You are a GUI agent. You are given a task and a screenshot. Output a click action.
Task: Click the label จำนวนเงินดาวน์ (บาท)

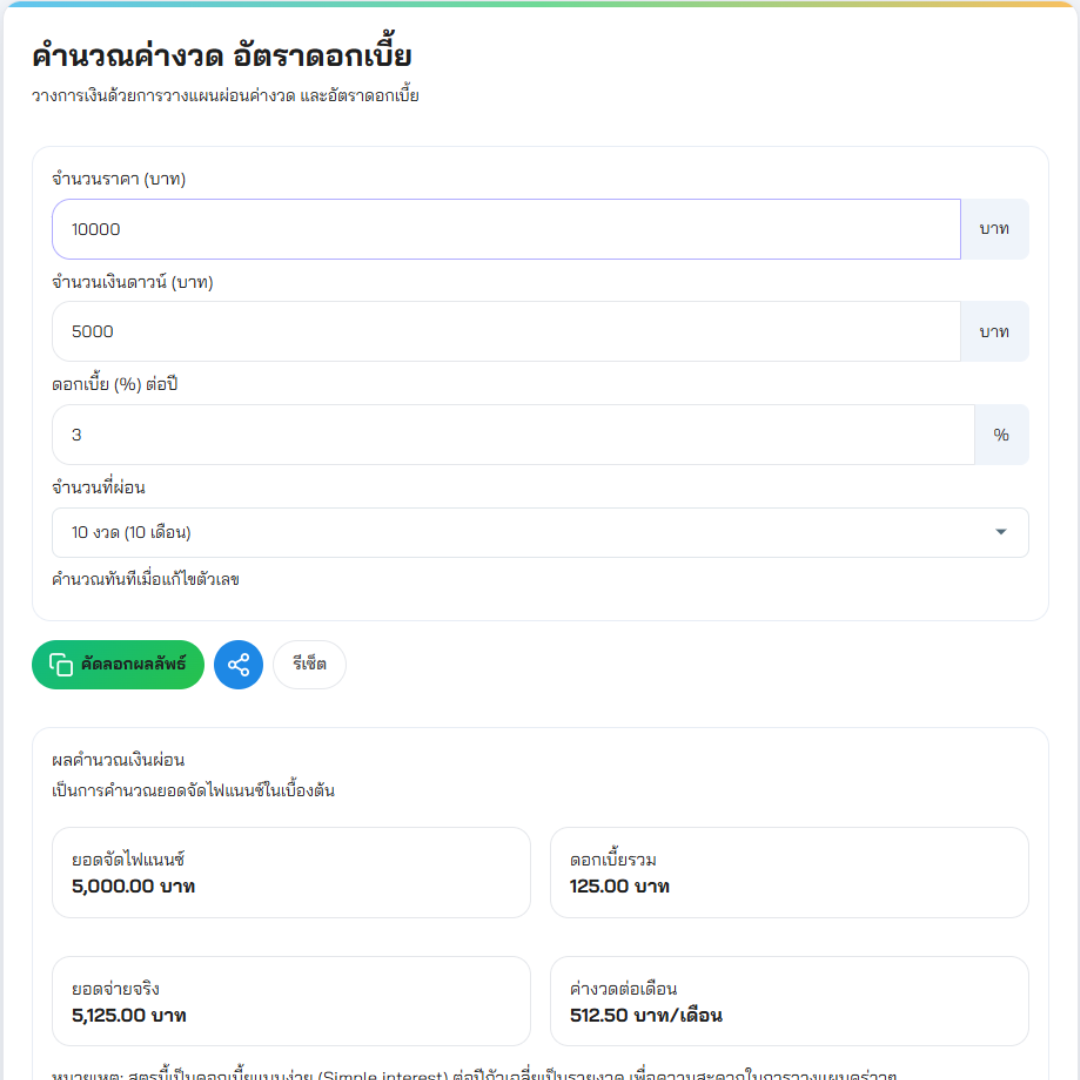[x=133, y=282]
